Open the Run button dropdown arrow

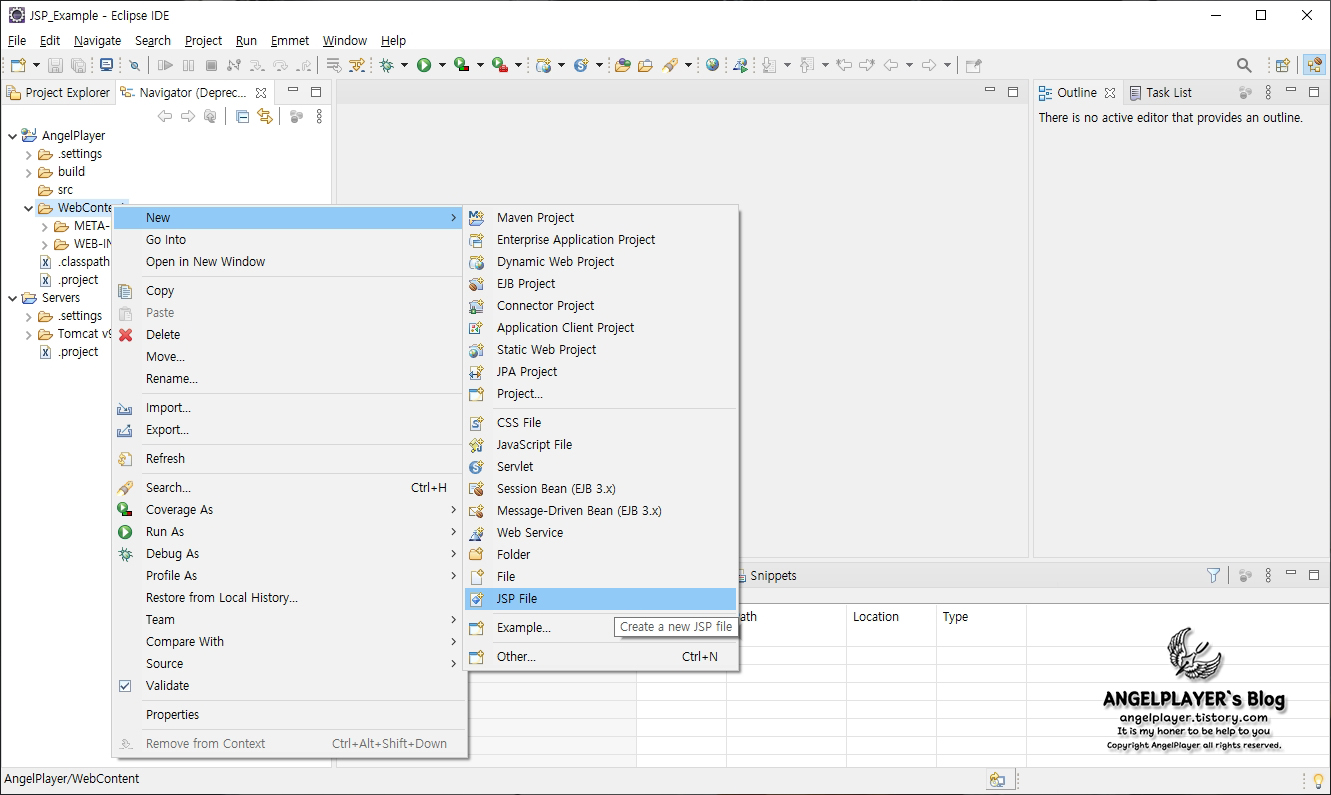442,65
